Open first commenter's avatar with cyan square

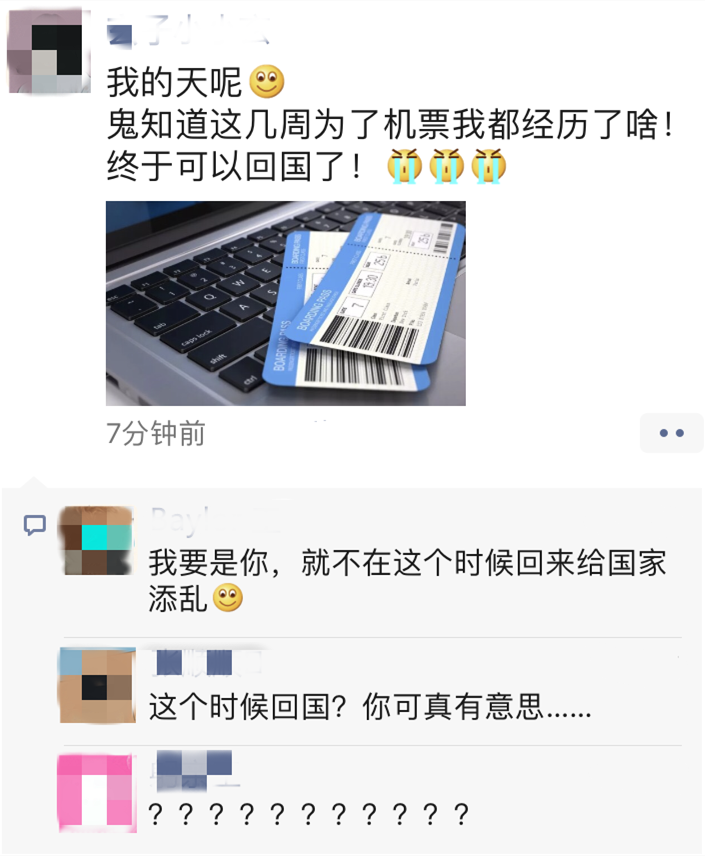coord(96,540)
